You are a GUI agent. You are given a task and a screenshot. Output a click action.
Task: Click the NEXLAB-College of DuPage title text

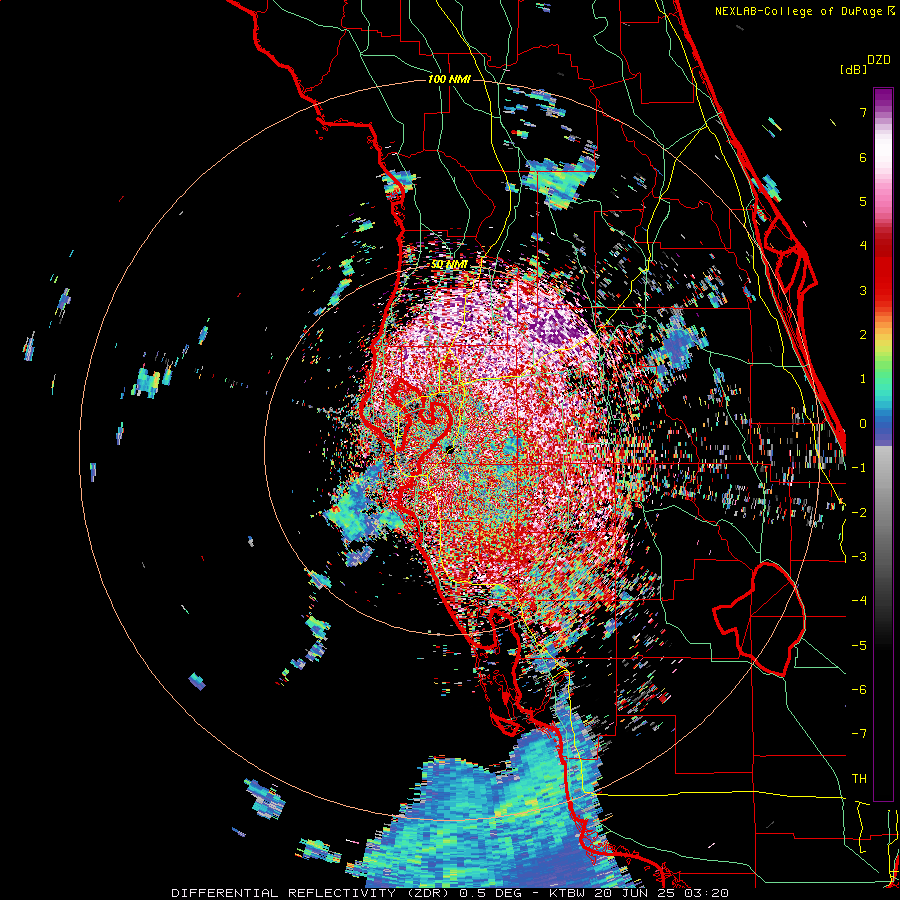(x=798, y=11)
